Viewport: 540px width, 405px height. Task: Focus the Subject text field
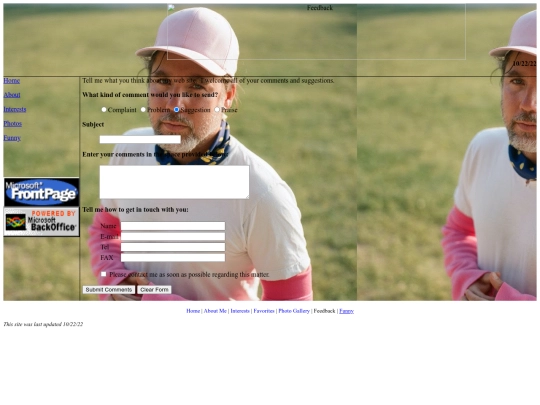(x=140, y=139)
